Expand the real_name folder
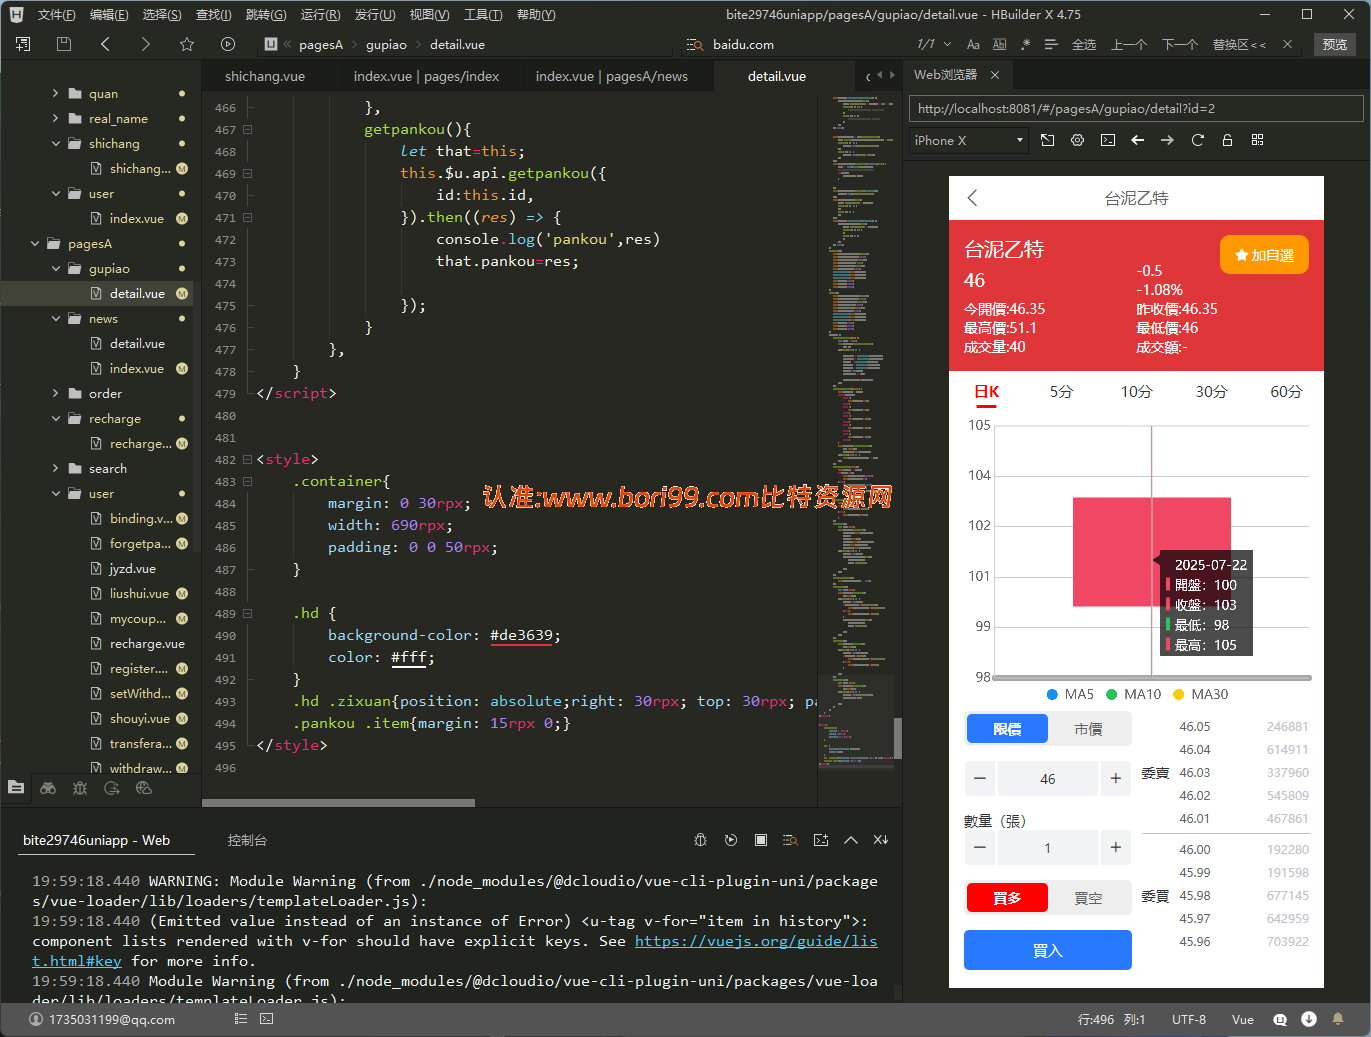The width and height of the screenshot is (1371, 1037). [x=56, y=118]
